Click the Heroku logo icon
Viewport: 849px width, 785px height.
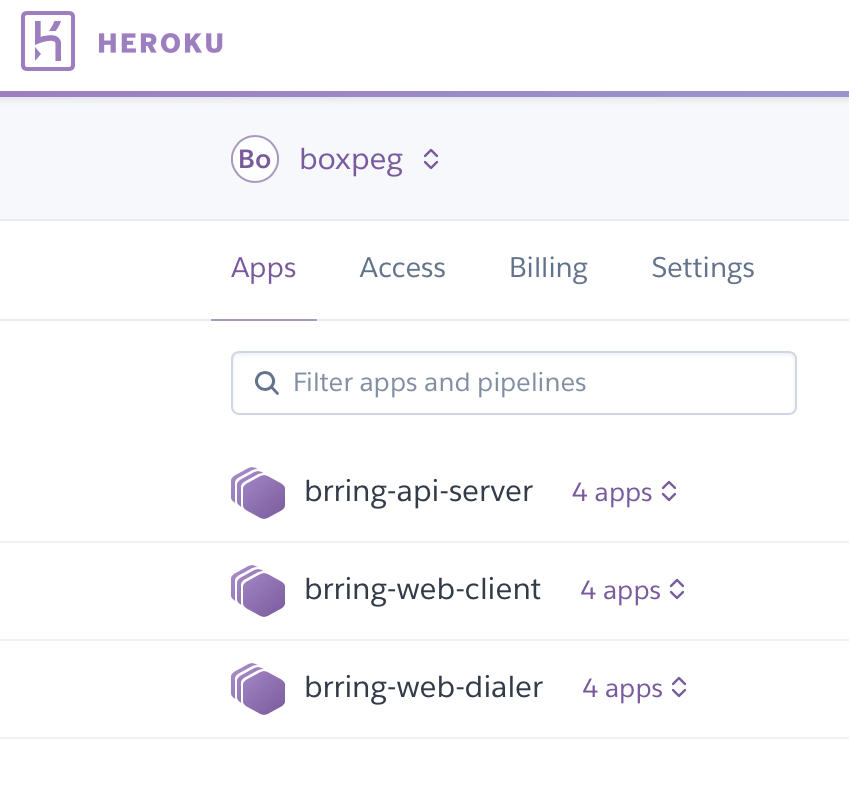click(48, 41)
